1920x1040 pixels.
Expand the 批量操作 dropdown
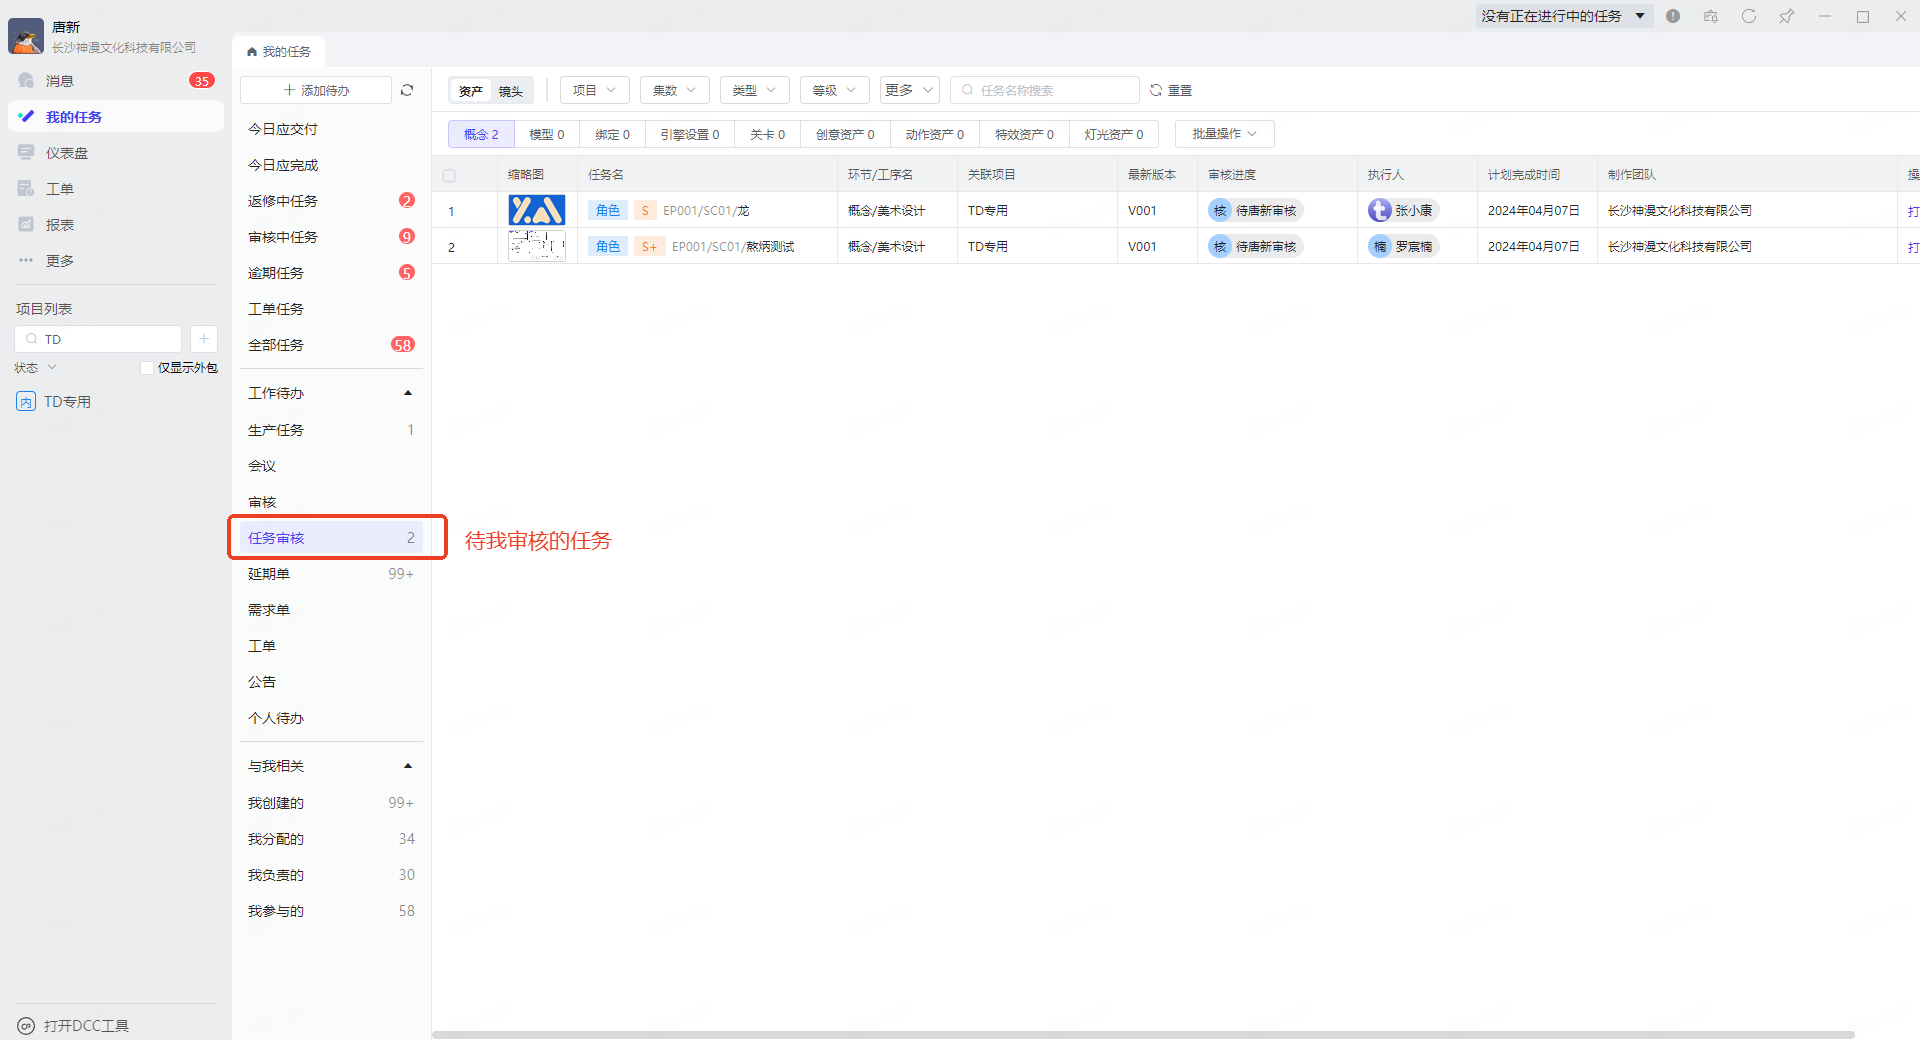coord(1224,134)
